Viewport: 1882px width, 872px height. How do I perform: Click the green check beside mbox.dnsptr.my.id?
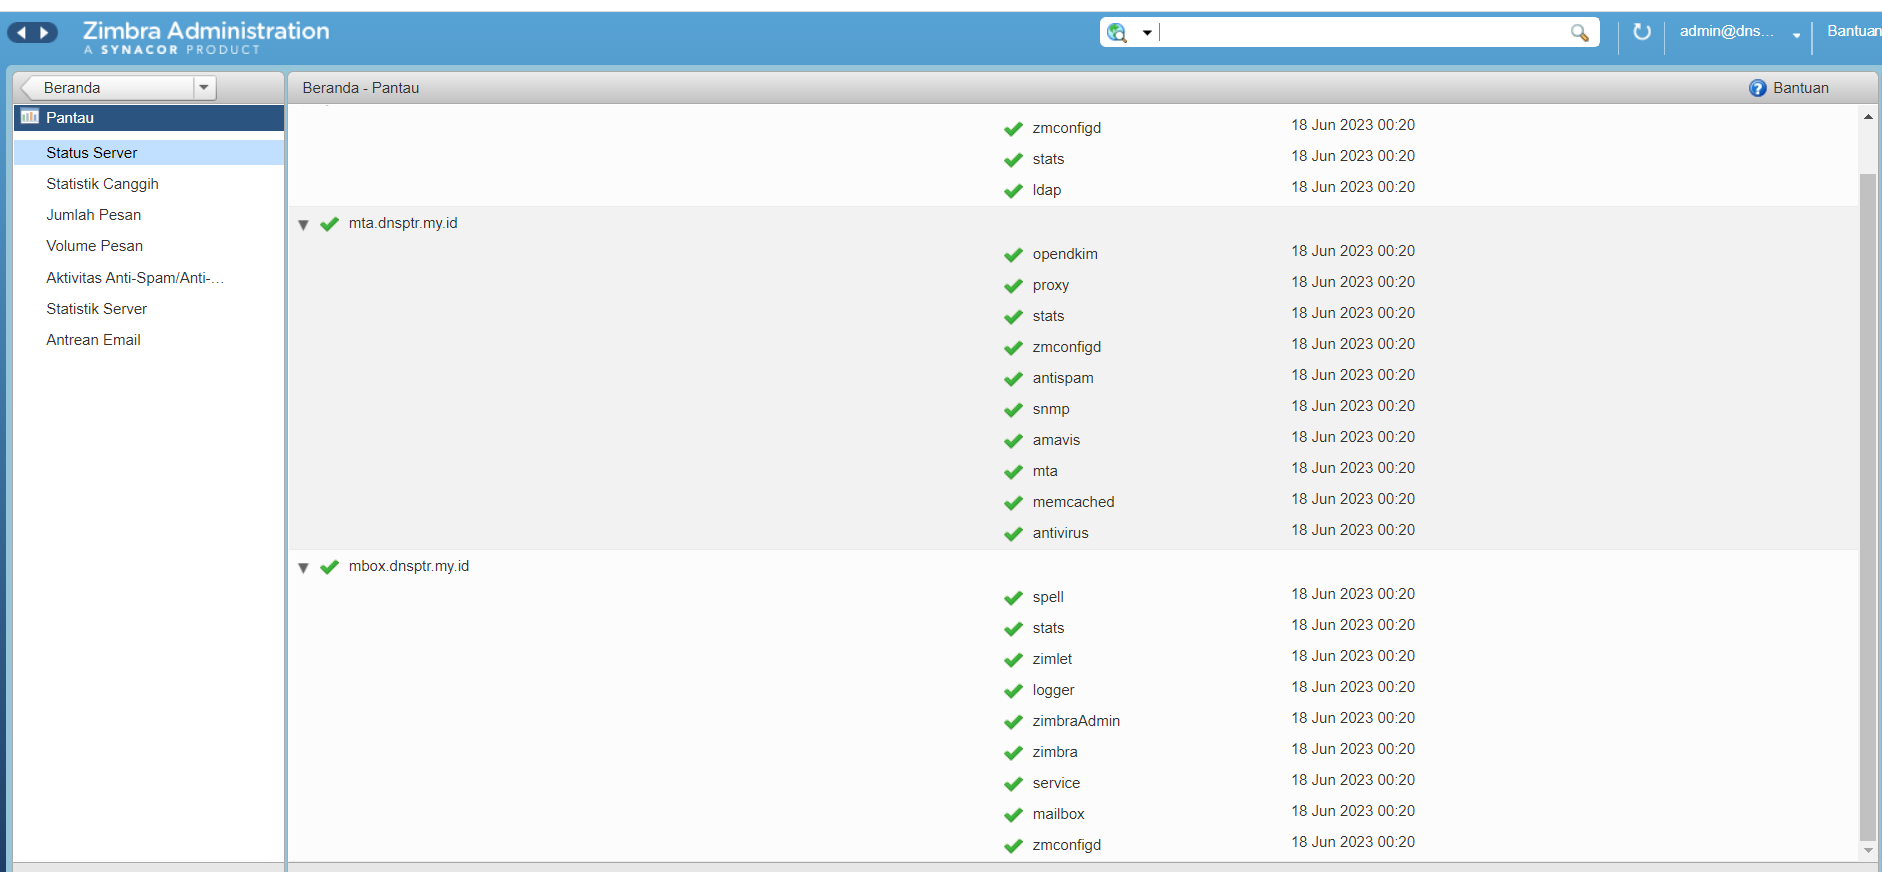pos(329,567)
